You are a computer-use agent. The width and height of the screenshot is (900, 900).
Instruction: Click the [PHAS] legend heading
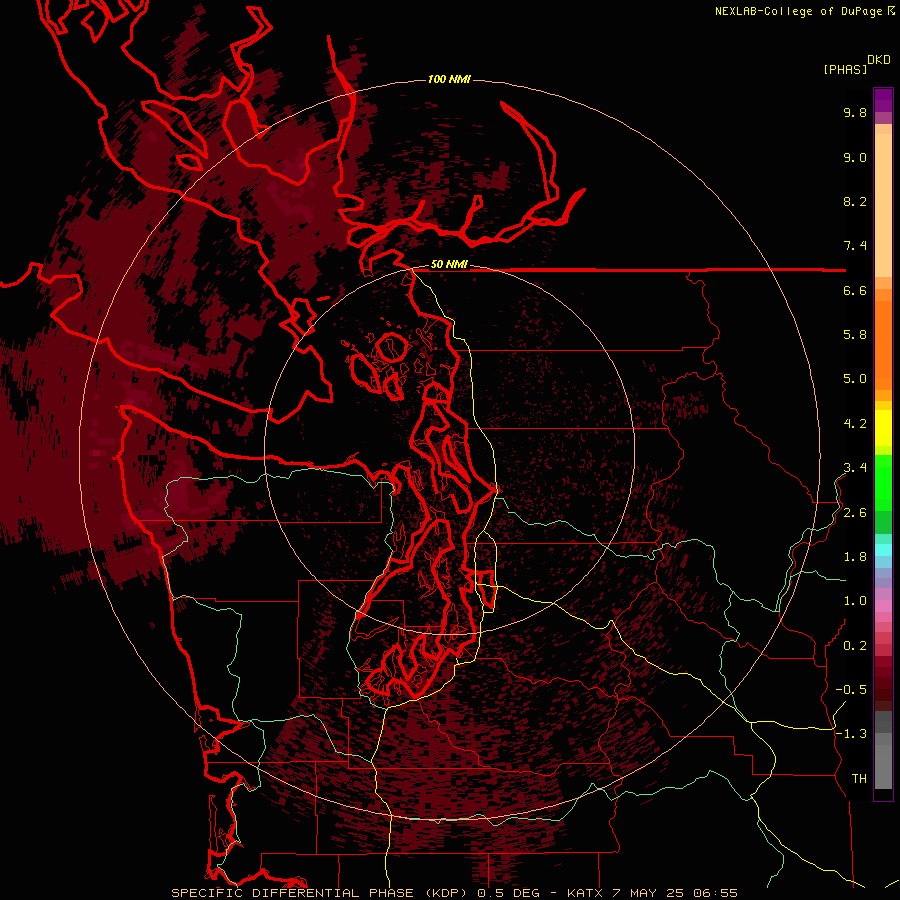(845, 70)
